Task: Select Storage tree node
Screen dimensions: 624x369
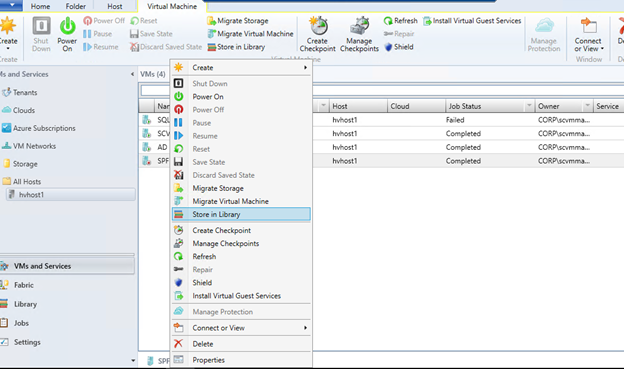Action: pyautogui.click(x=20, y=164)
